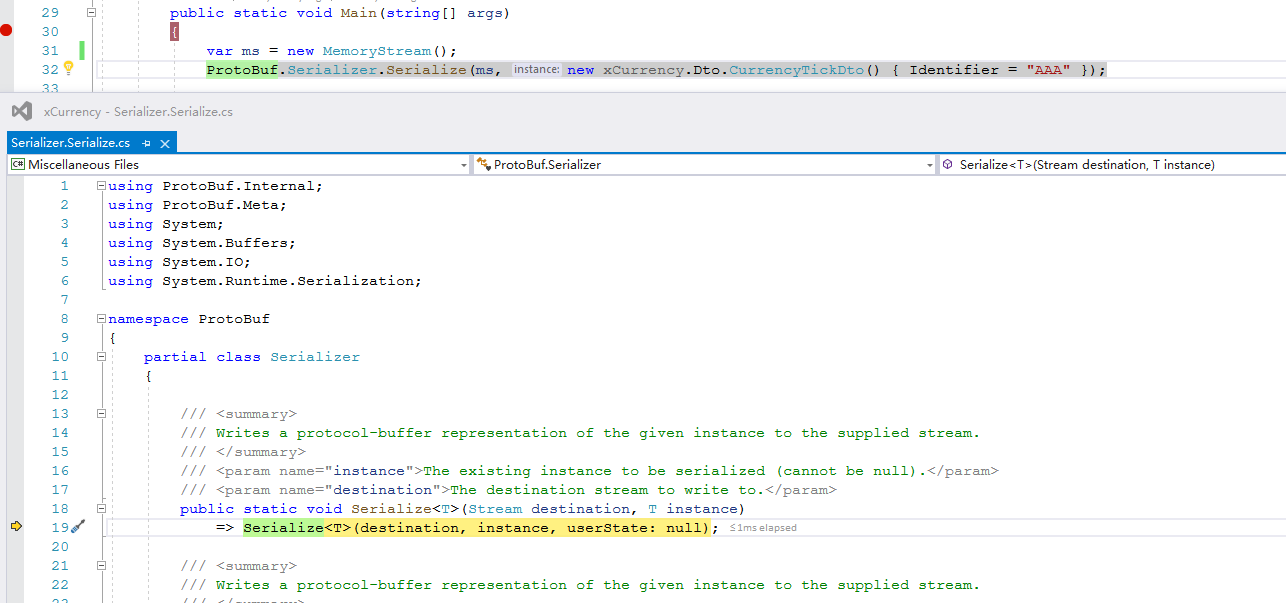Image resolution: width=1286 pixels, height=603 pixels.
Task: Collapse the Serializer class at line 10
Action: tap(101, 357)
